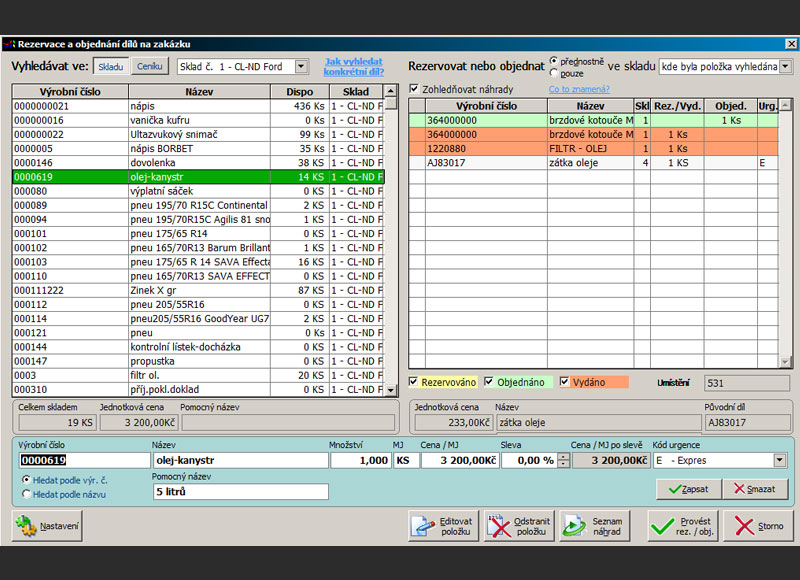Increase the Sleva percentage with the up arrow
Image resolution: width=800 pixels, height=580 pixels.
563,457
